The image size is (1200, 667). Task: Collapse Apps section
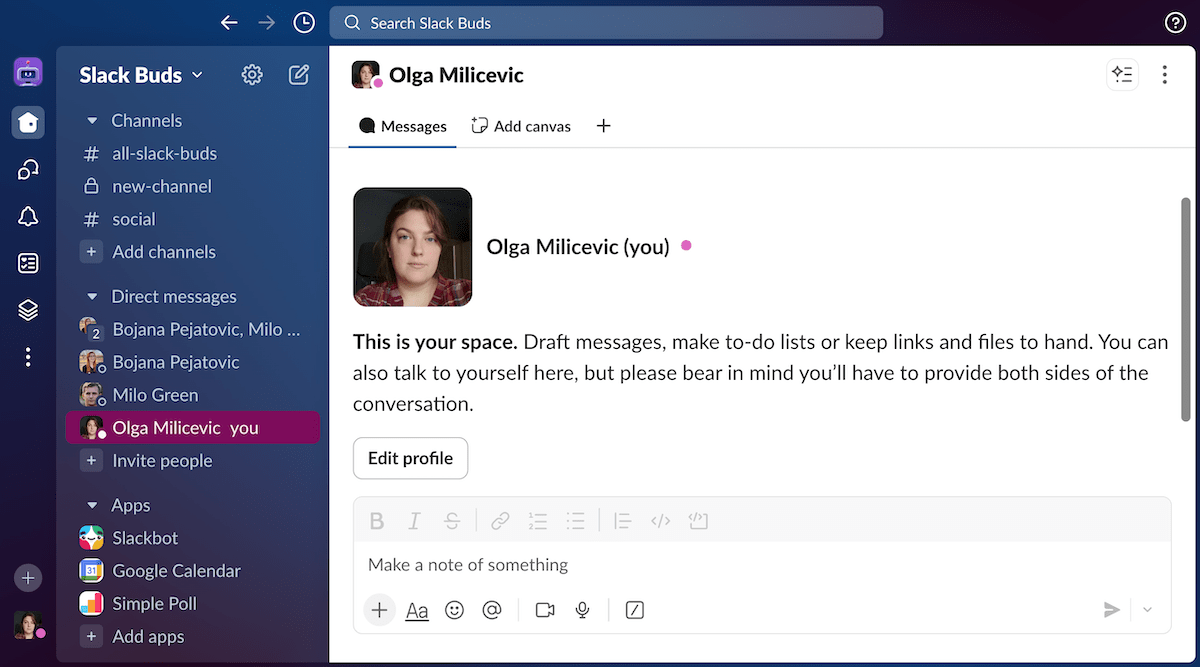coord(92,506)
